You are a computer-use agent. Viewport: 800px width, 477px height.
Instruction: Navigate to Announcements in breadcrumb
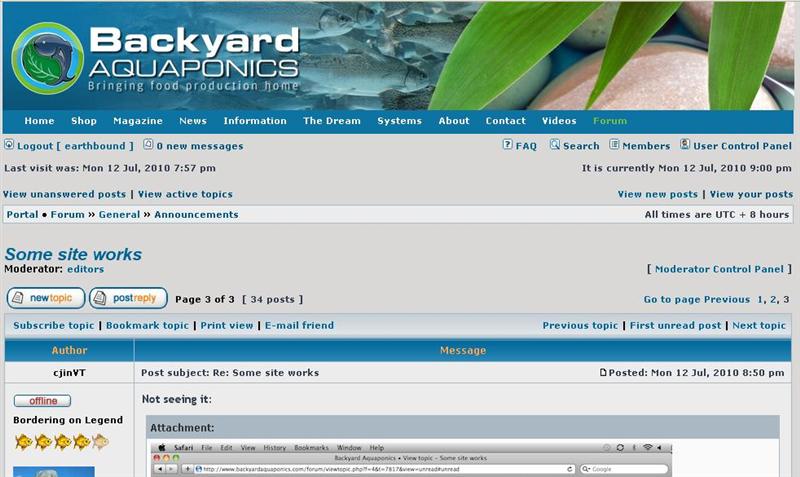(x=196, y=215)
